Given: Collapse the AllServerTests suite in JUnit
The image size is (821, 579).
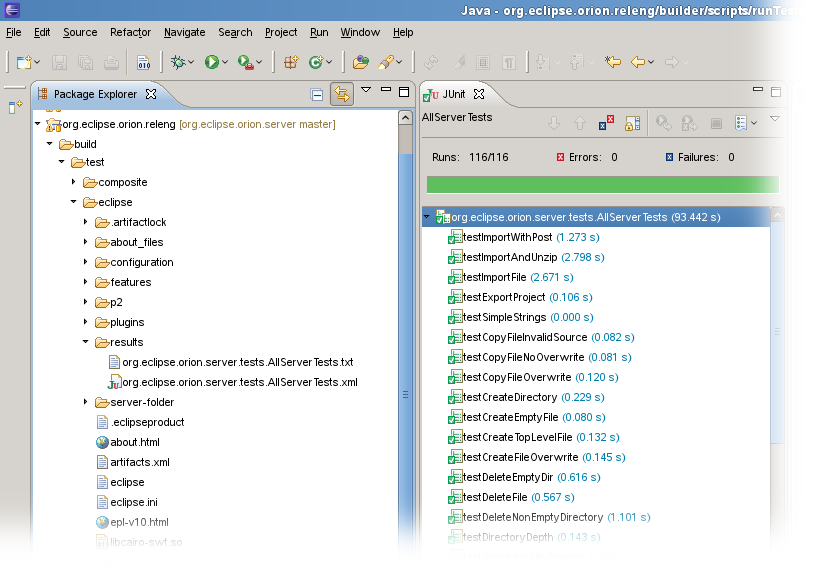Looking at the screenshot, I should [427, 217].
